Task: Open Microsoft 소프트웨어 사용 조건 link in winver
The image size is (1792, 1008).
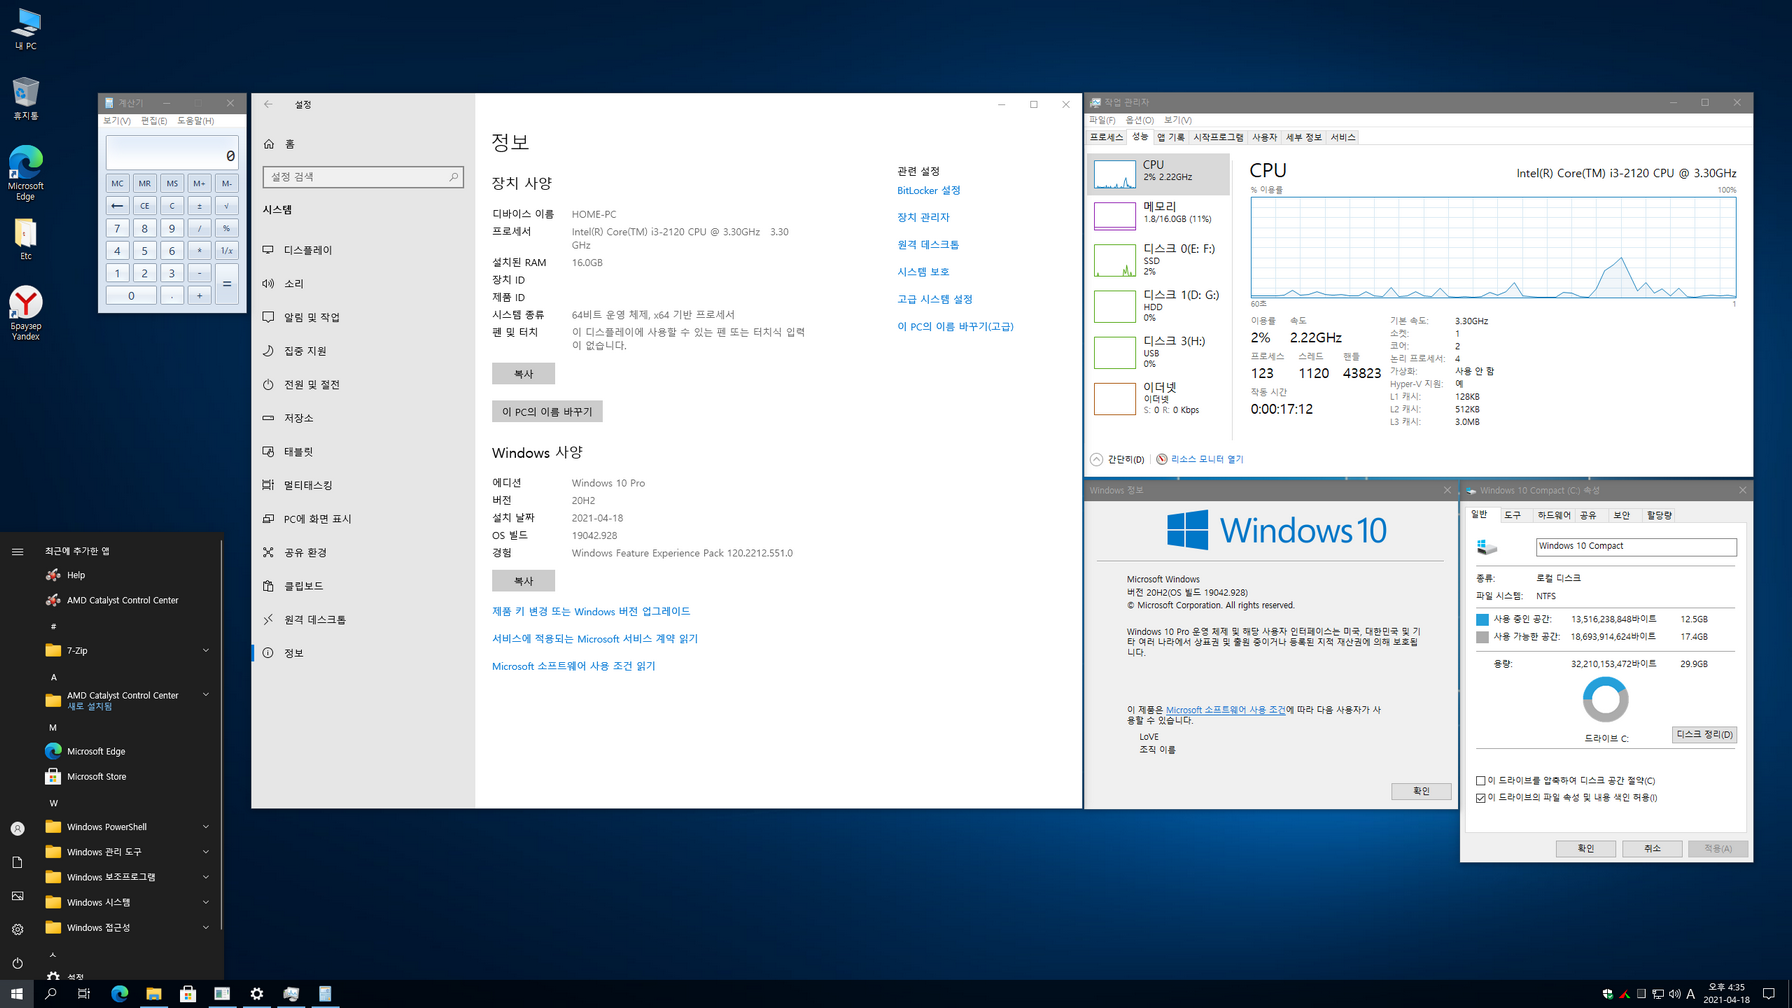Action: coord(1226,710)
